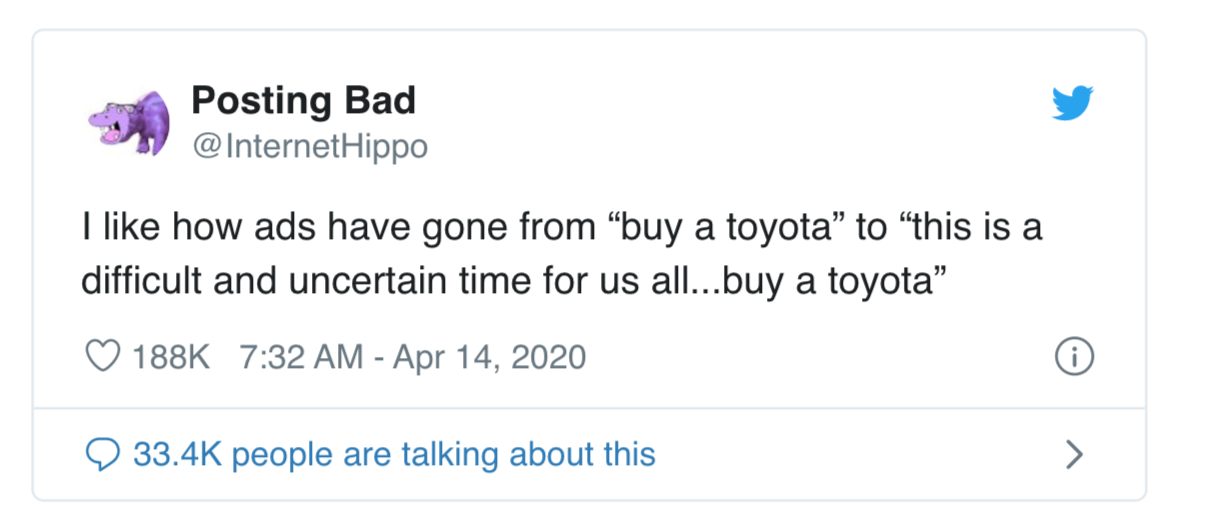
Task: Open the info circle icon
Action: click(1075, 357)
